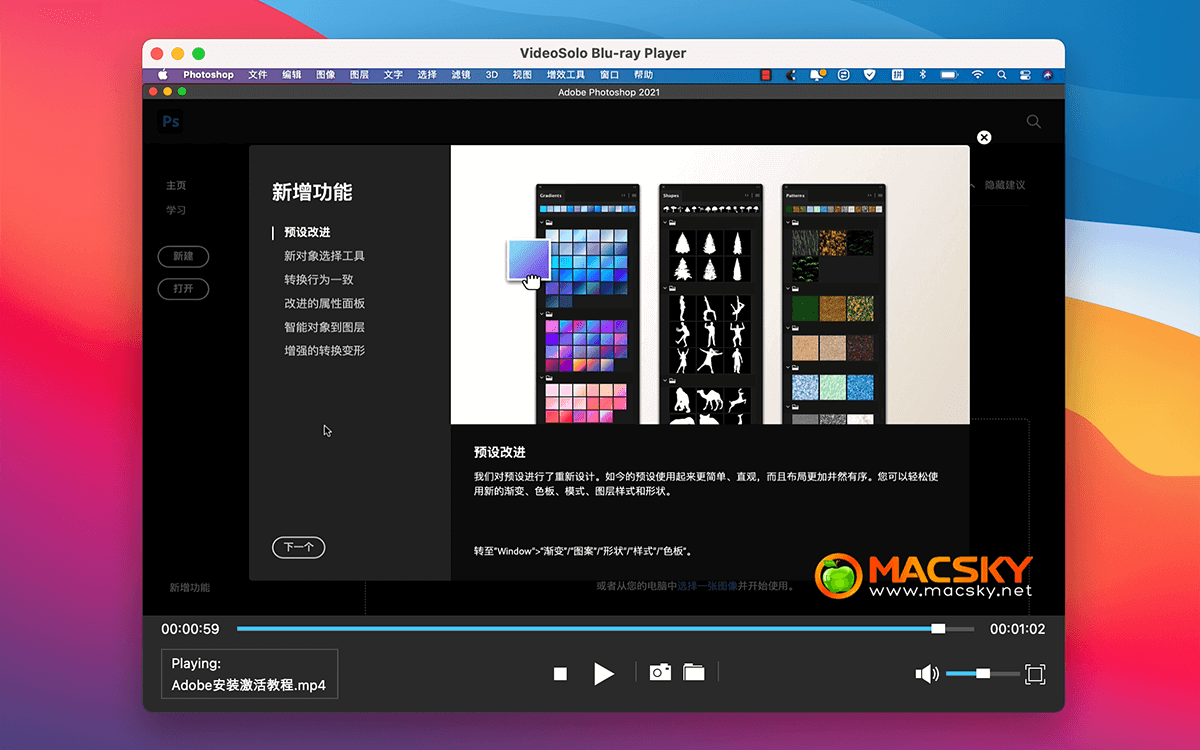This screenshot has height=750, width=1200.
Task: Open the 编辑 menu
Action: point(292,75)
